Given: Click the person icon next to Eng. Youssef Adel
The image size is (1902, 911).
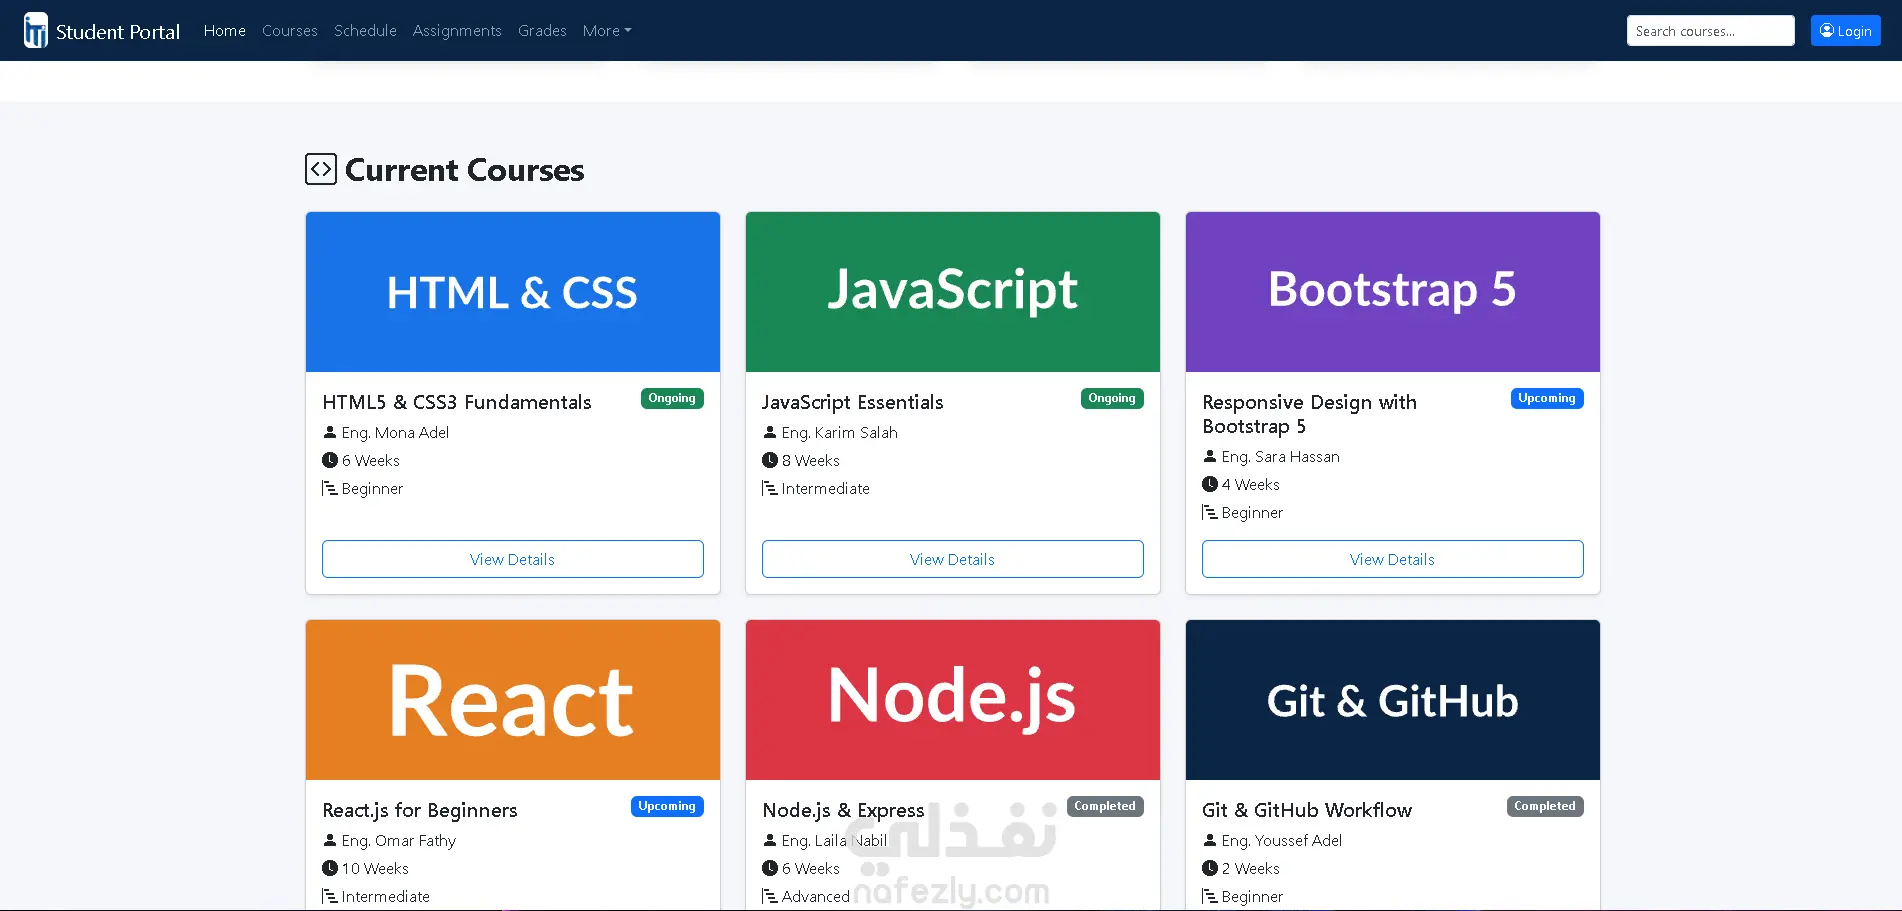Looking at the screenshot, I should pos(1210,840).
